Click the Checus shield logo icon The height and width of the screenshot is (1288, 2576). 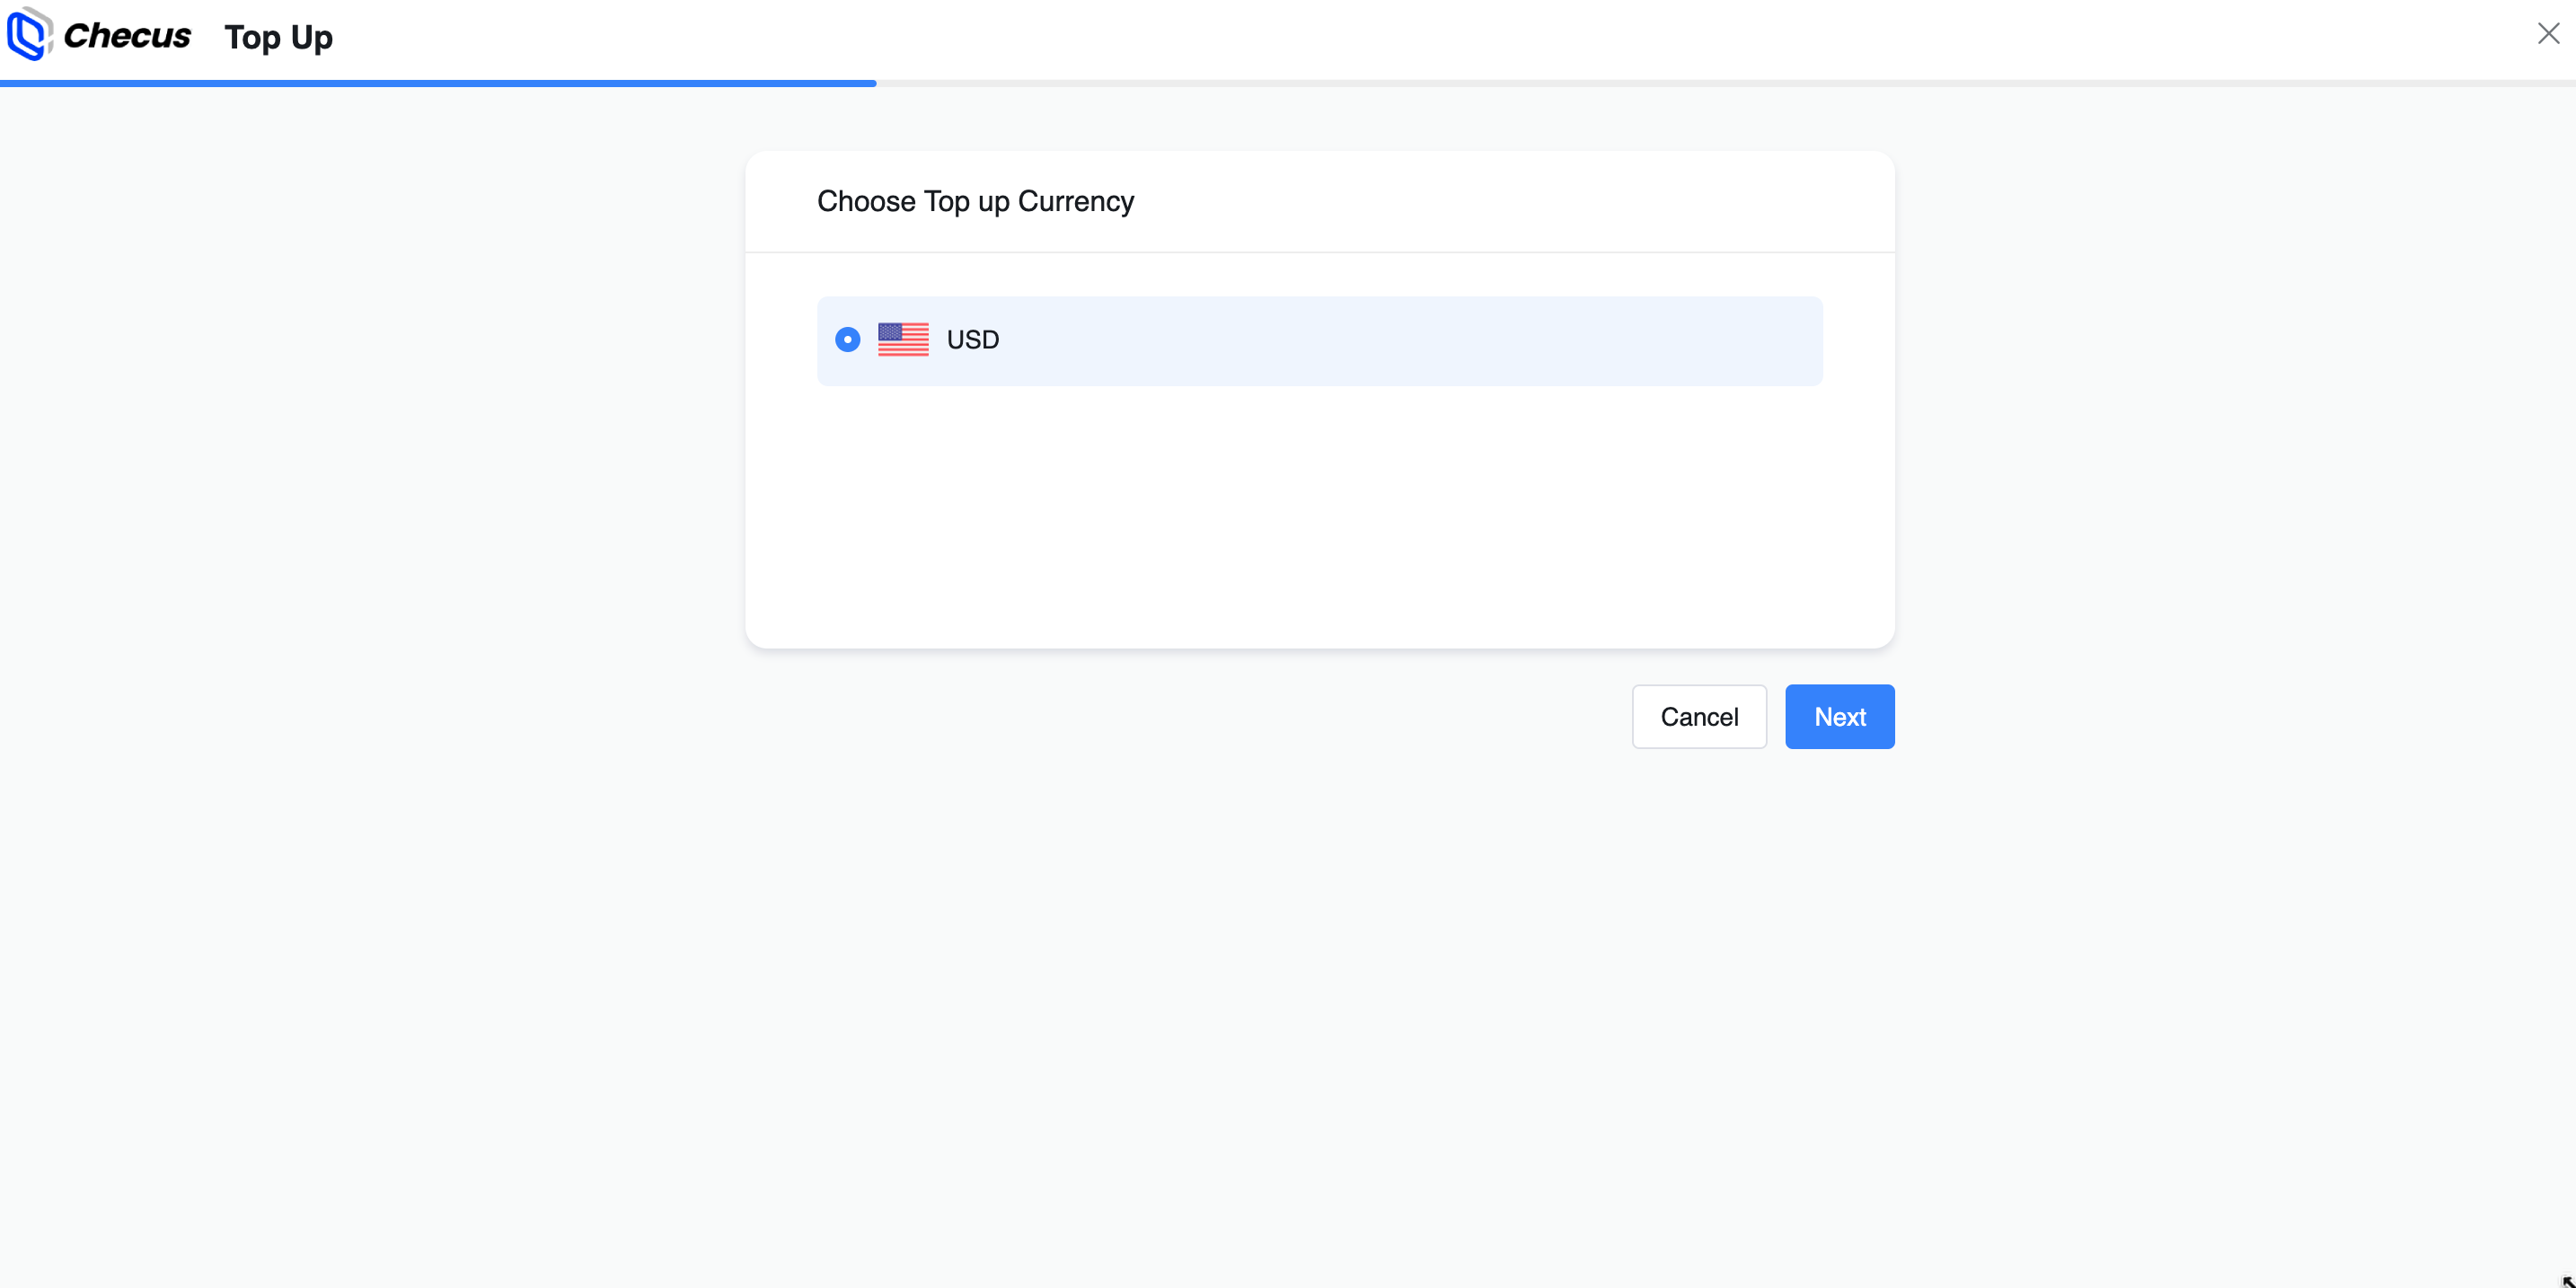[29, 34]
